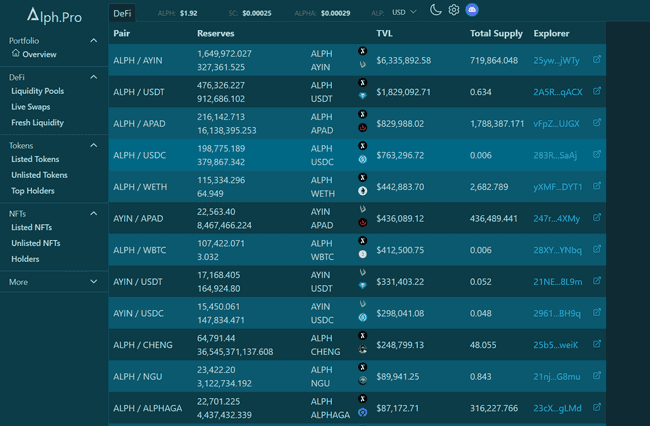This screenshot has height=426, width=650.
Task: Open external link for ALPH / USDT pair
Action: (598, 92)
